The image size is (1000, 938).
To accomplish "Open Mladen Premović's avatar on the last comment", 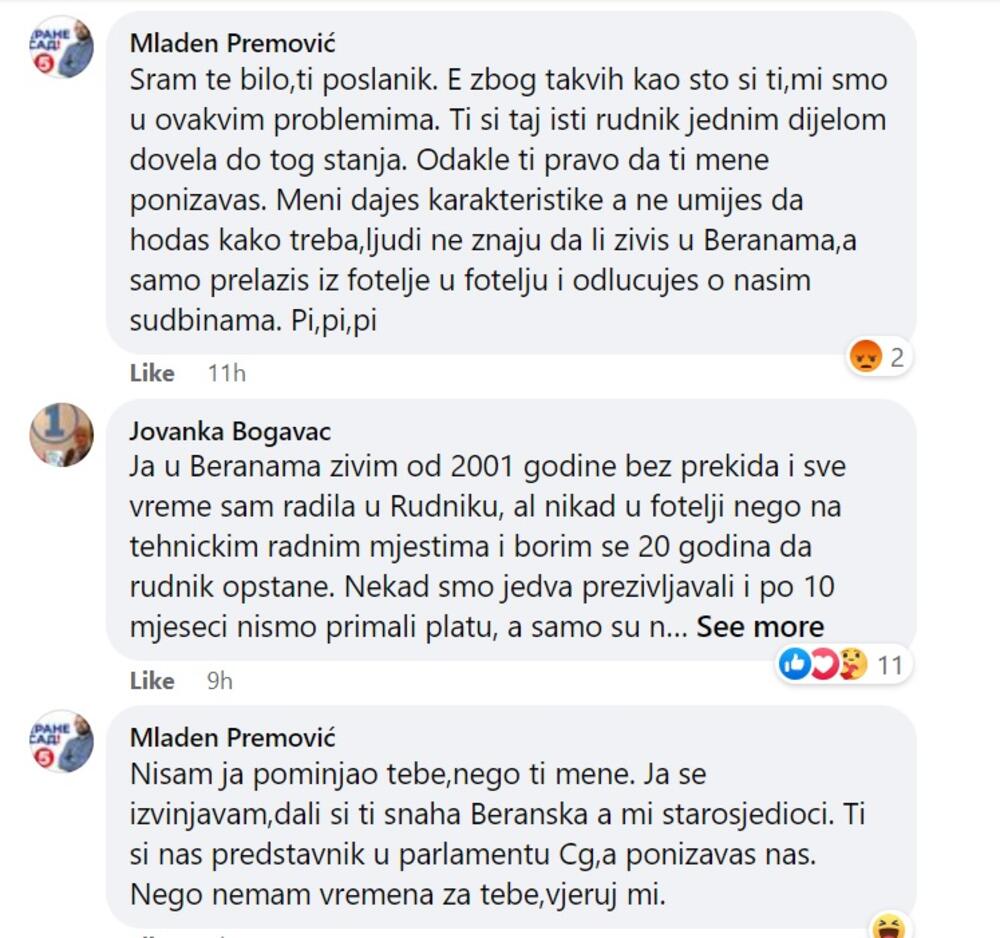I will pyautogui.click(x=62, y=741).
